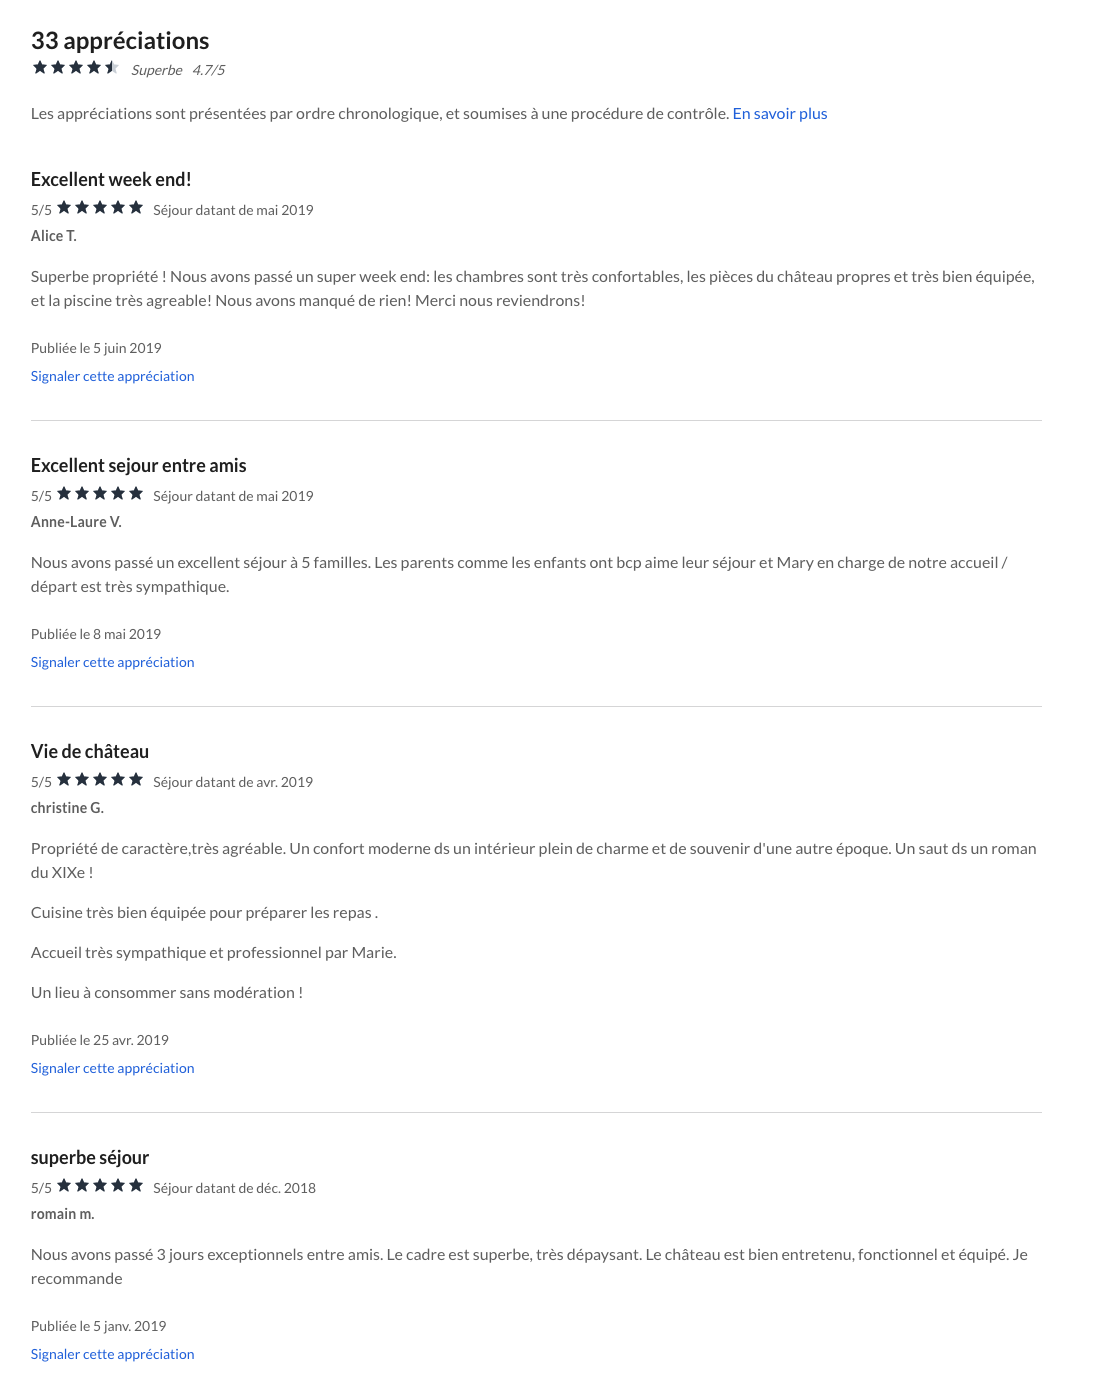Click the "33 appréciations" heading
The image size is (1109, 1387).
pos(120,41)
